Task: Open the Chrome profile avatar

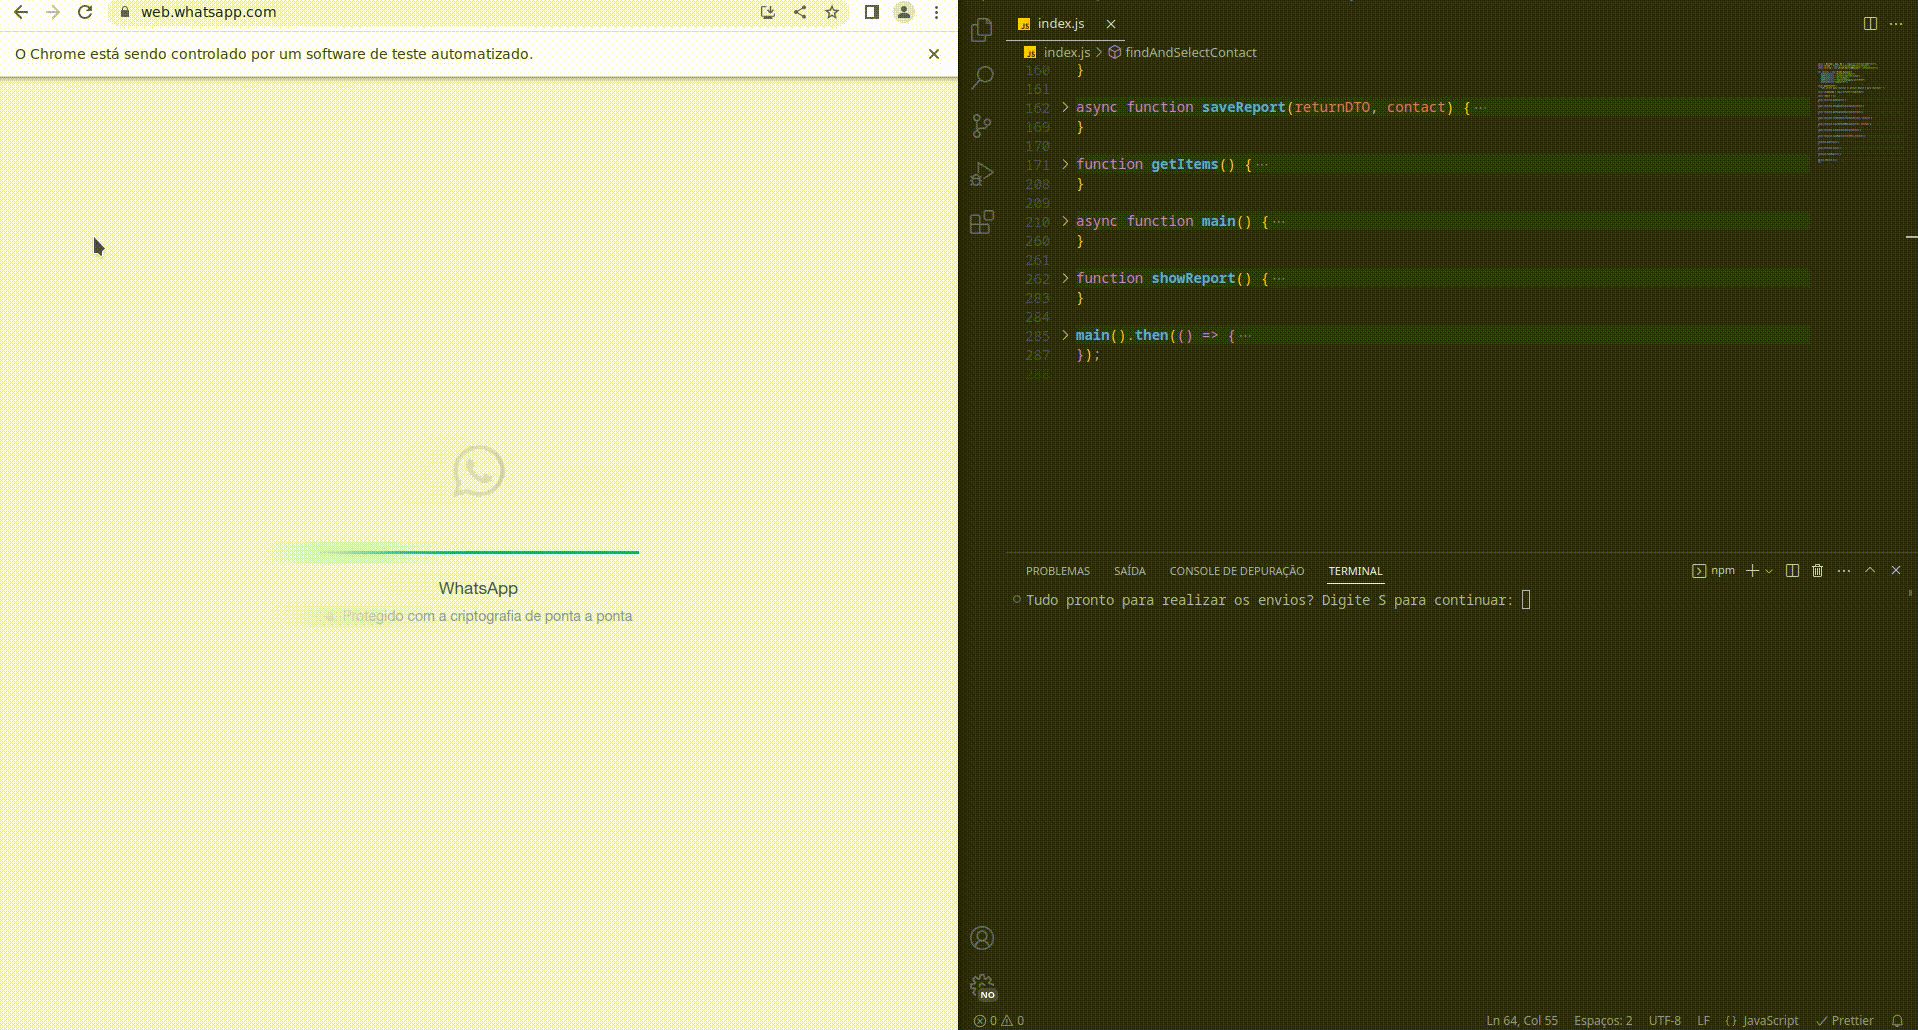Action: pyautogui.click(x=904, y=12)
